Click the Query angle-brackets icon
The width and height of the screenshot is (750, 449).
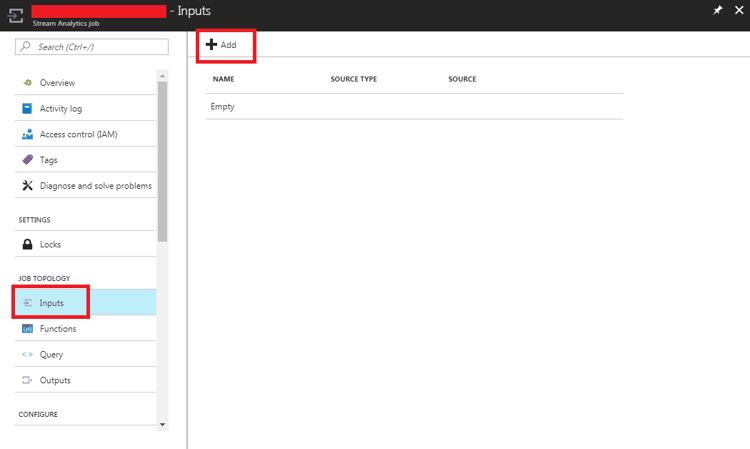tap(27, 354)
